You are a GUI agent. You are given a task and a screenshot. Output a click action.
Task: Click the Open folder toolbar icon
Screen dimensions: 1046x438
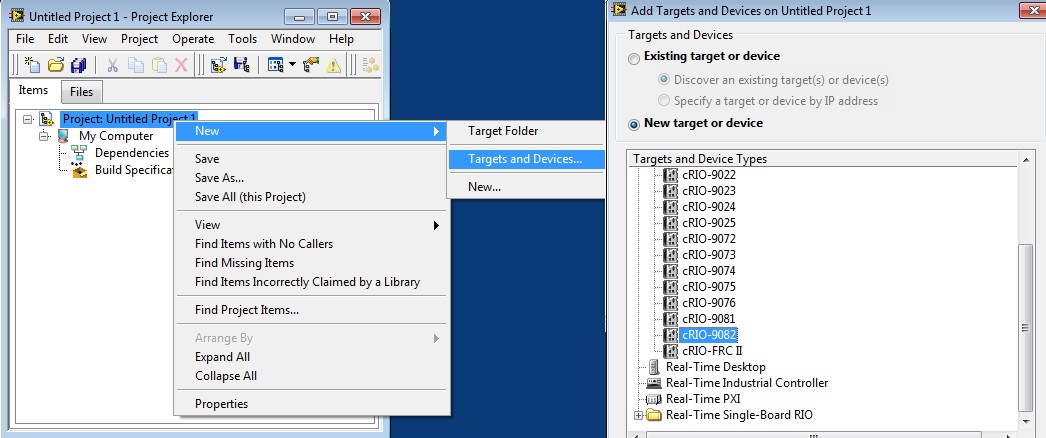(56, 65)
